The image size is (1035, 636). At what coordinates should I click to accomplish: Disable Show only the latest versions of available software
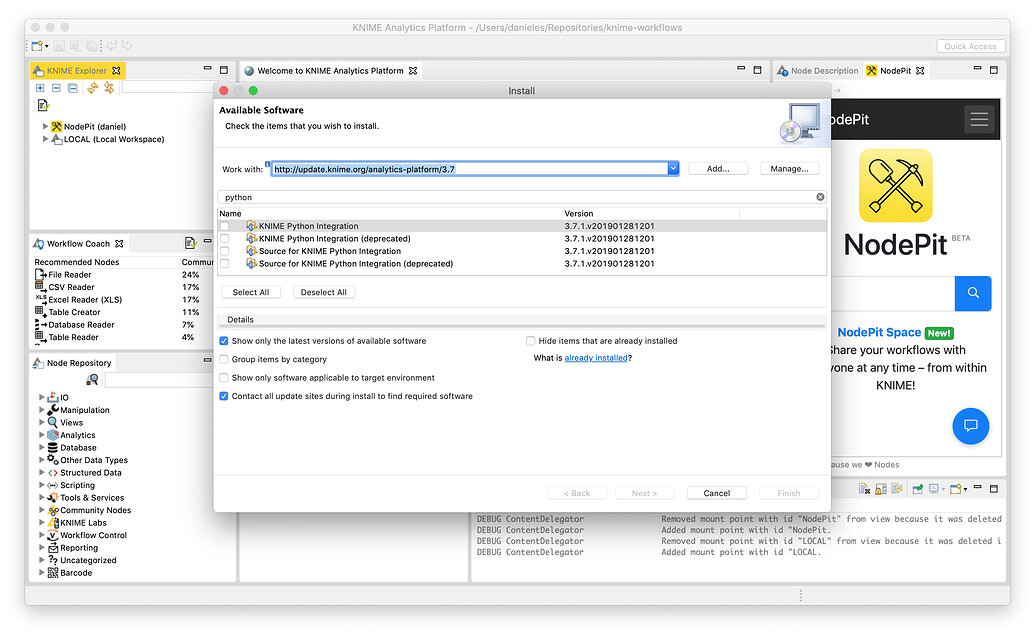click(223, 341)
